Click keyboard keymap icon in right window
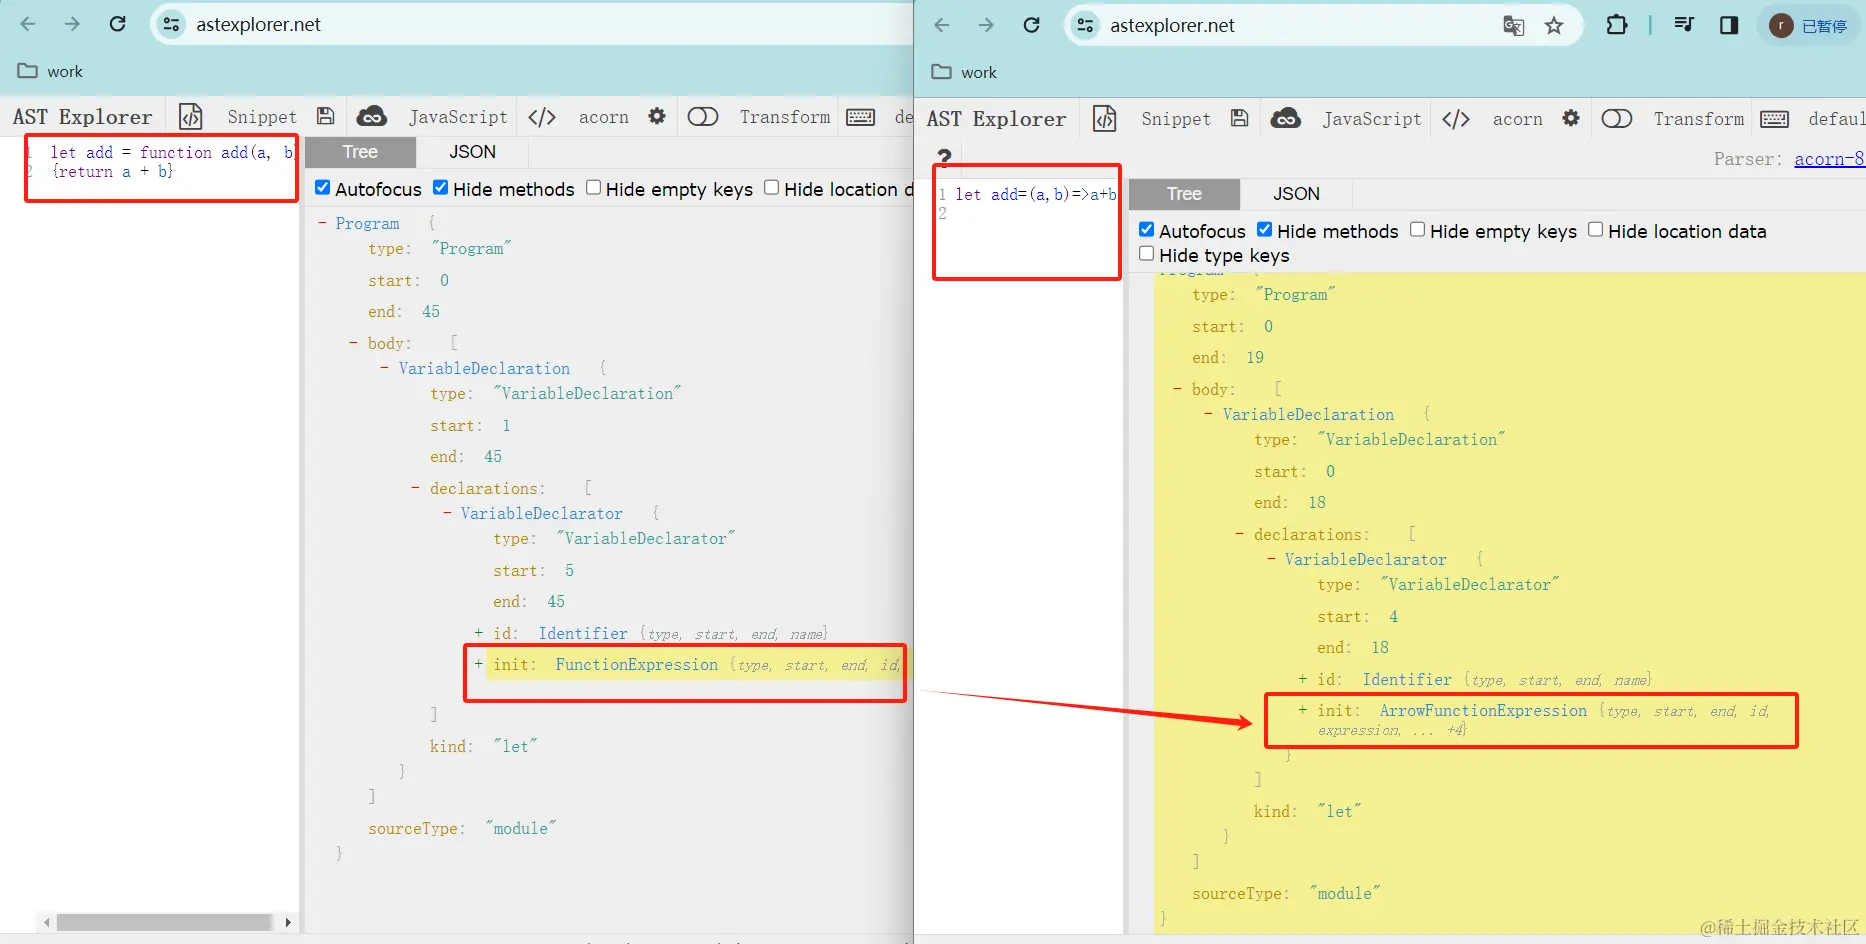The height and width of the screenshot is (944, 1866). point(1774,119)
